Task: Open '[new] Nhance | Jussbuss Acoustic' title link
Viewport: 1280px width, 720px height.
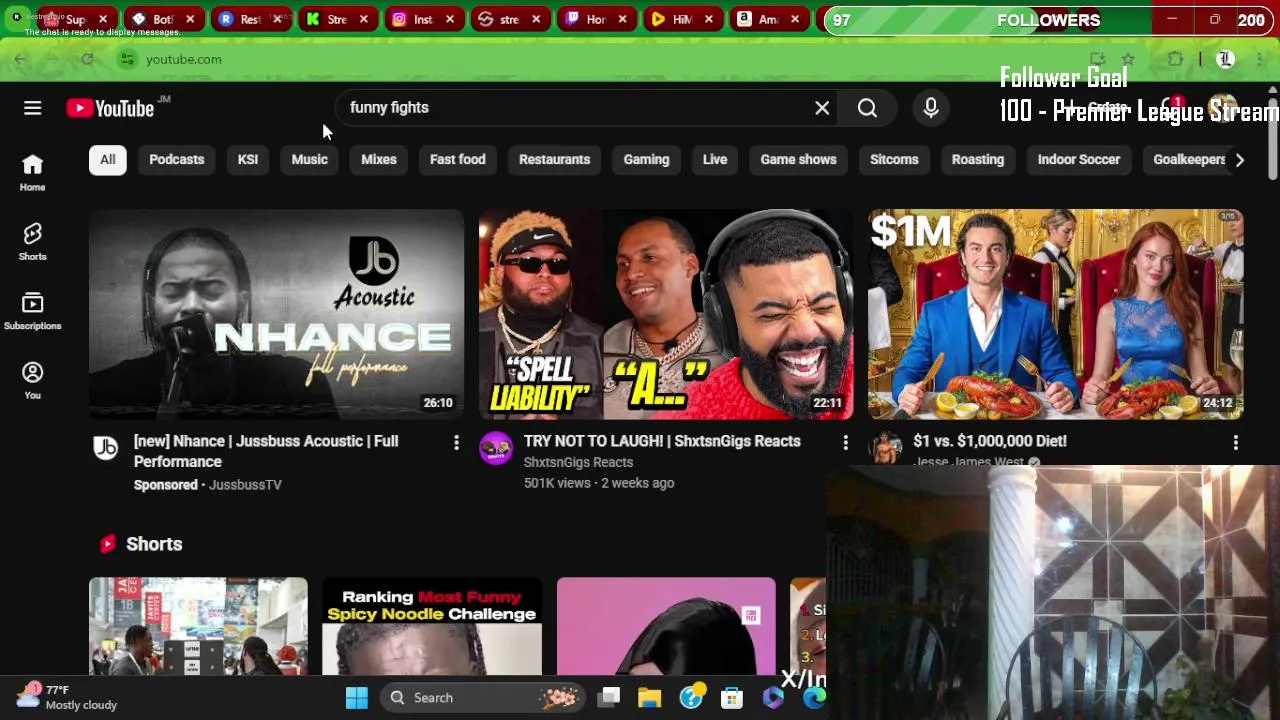Action: [266, 451]
